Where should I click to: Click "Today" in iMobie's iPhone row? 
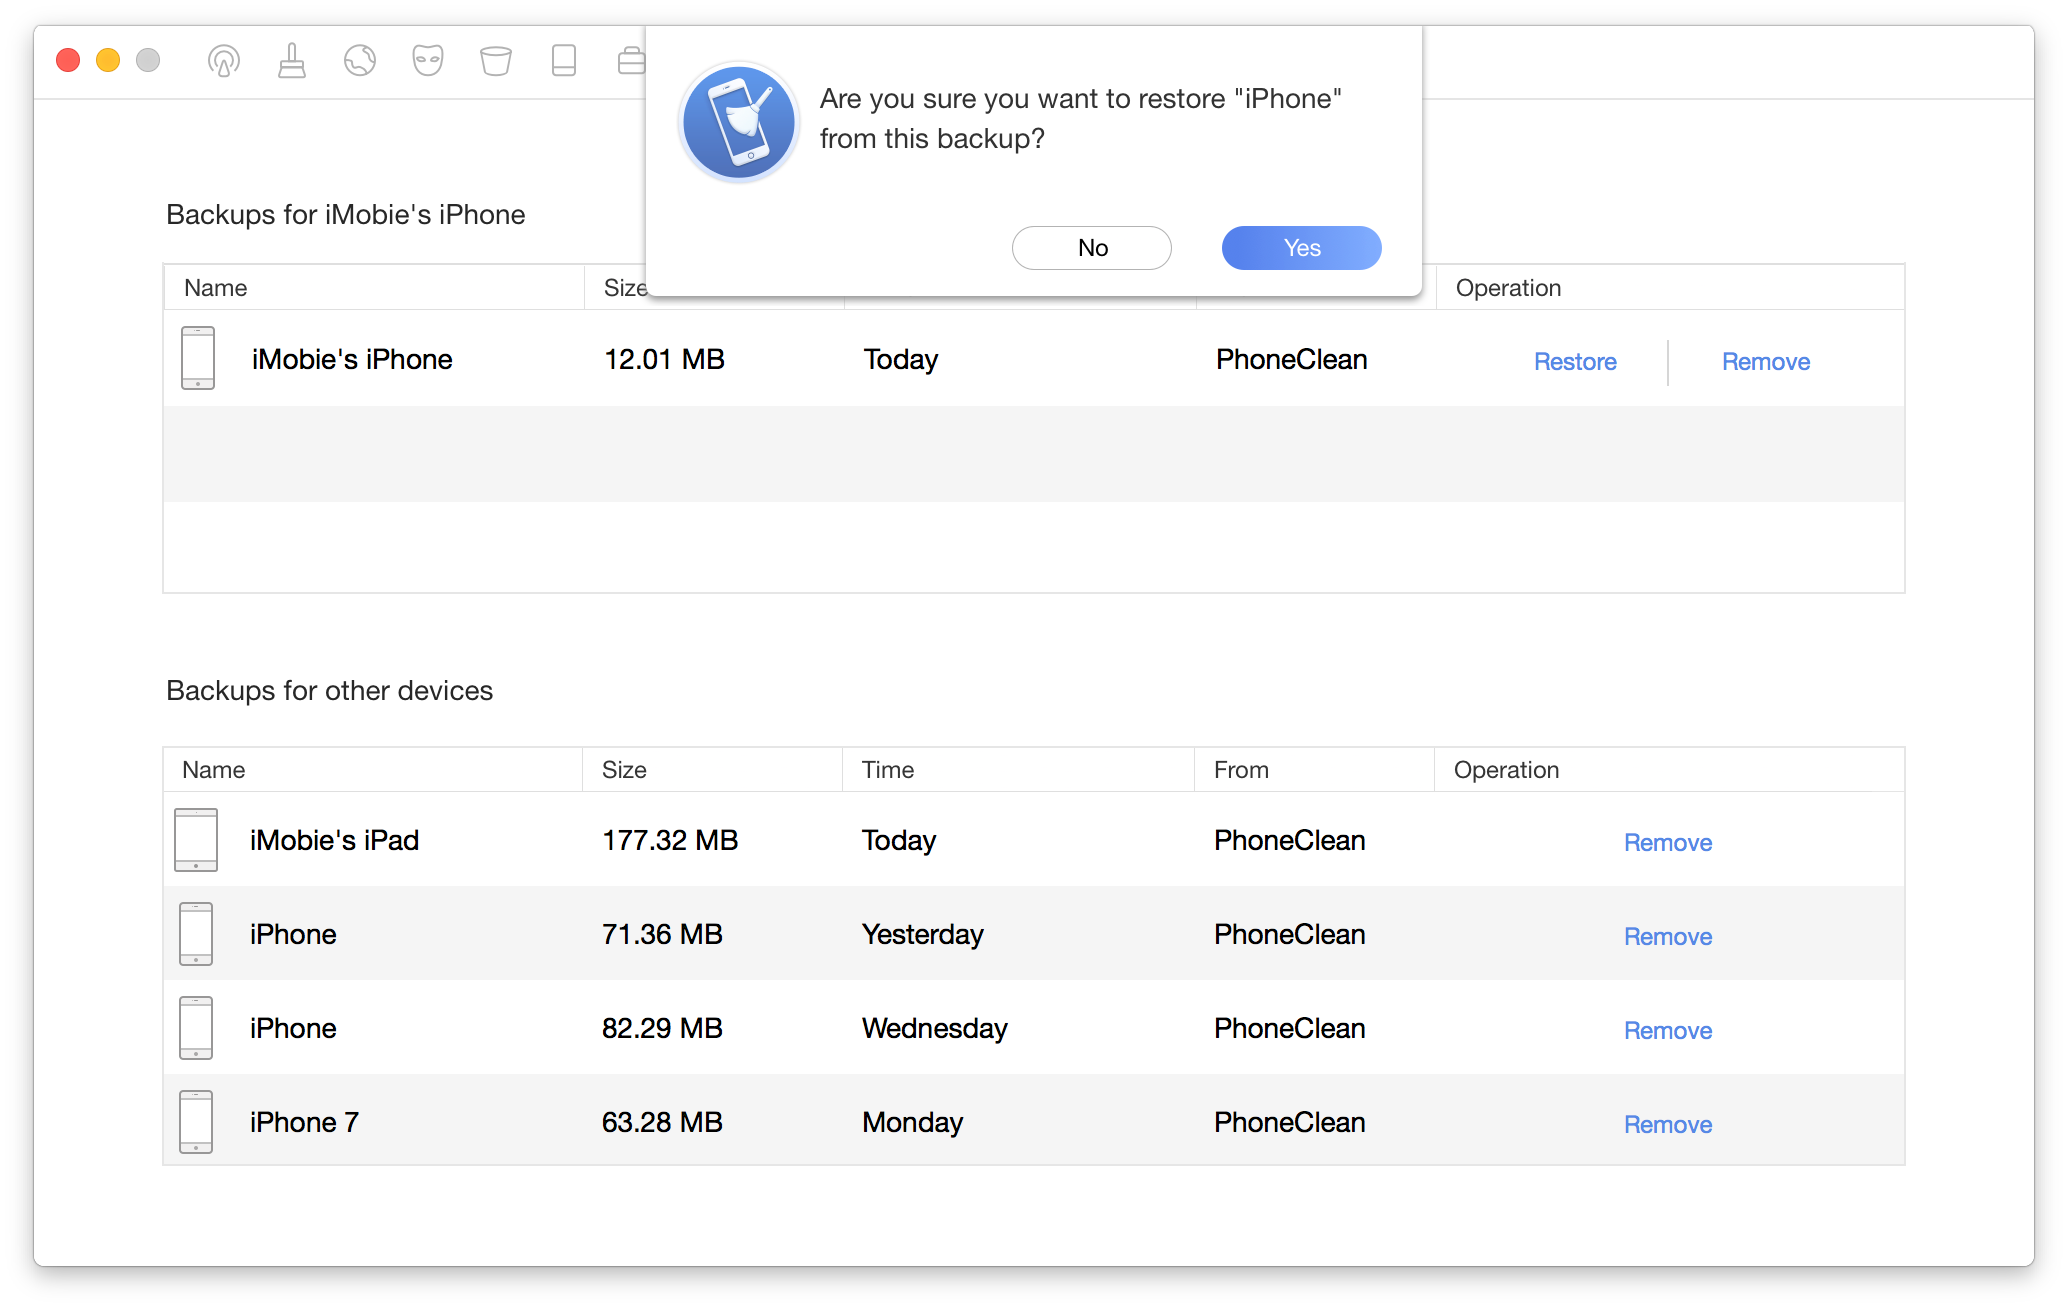[901, 359]
